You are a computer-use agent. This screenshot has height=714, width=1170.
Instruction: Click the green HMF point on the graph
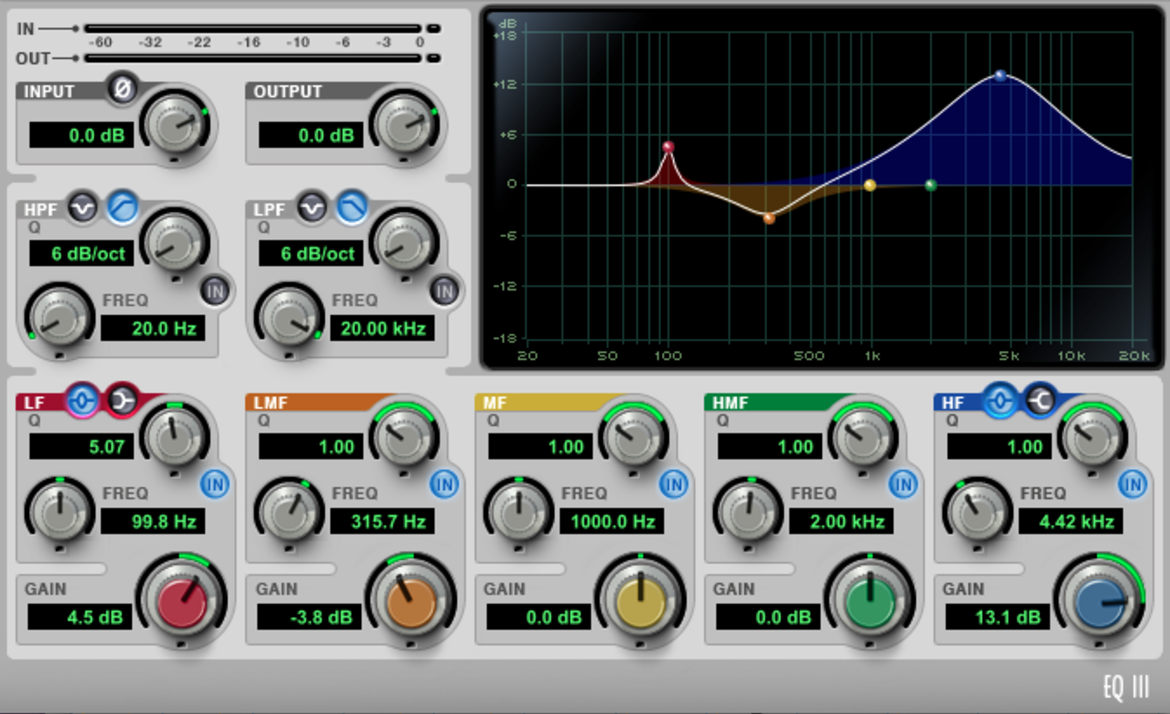pos(930,185)
